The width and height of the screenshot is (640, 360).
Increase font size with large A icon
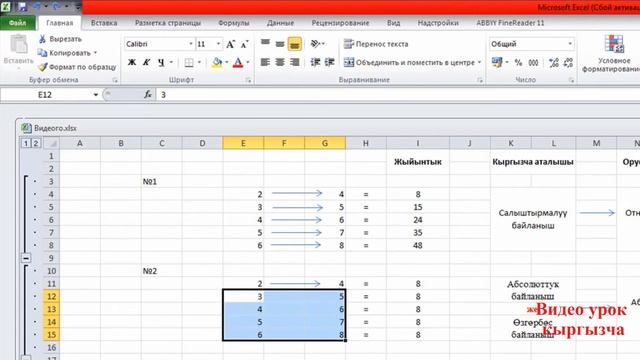click(230, 44)
